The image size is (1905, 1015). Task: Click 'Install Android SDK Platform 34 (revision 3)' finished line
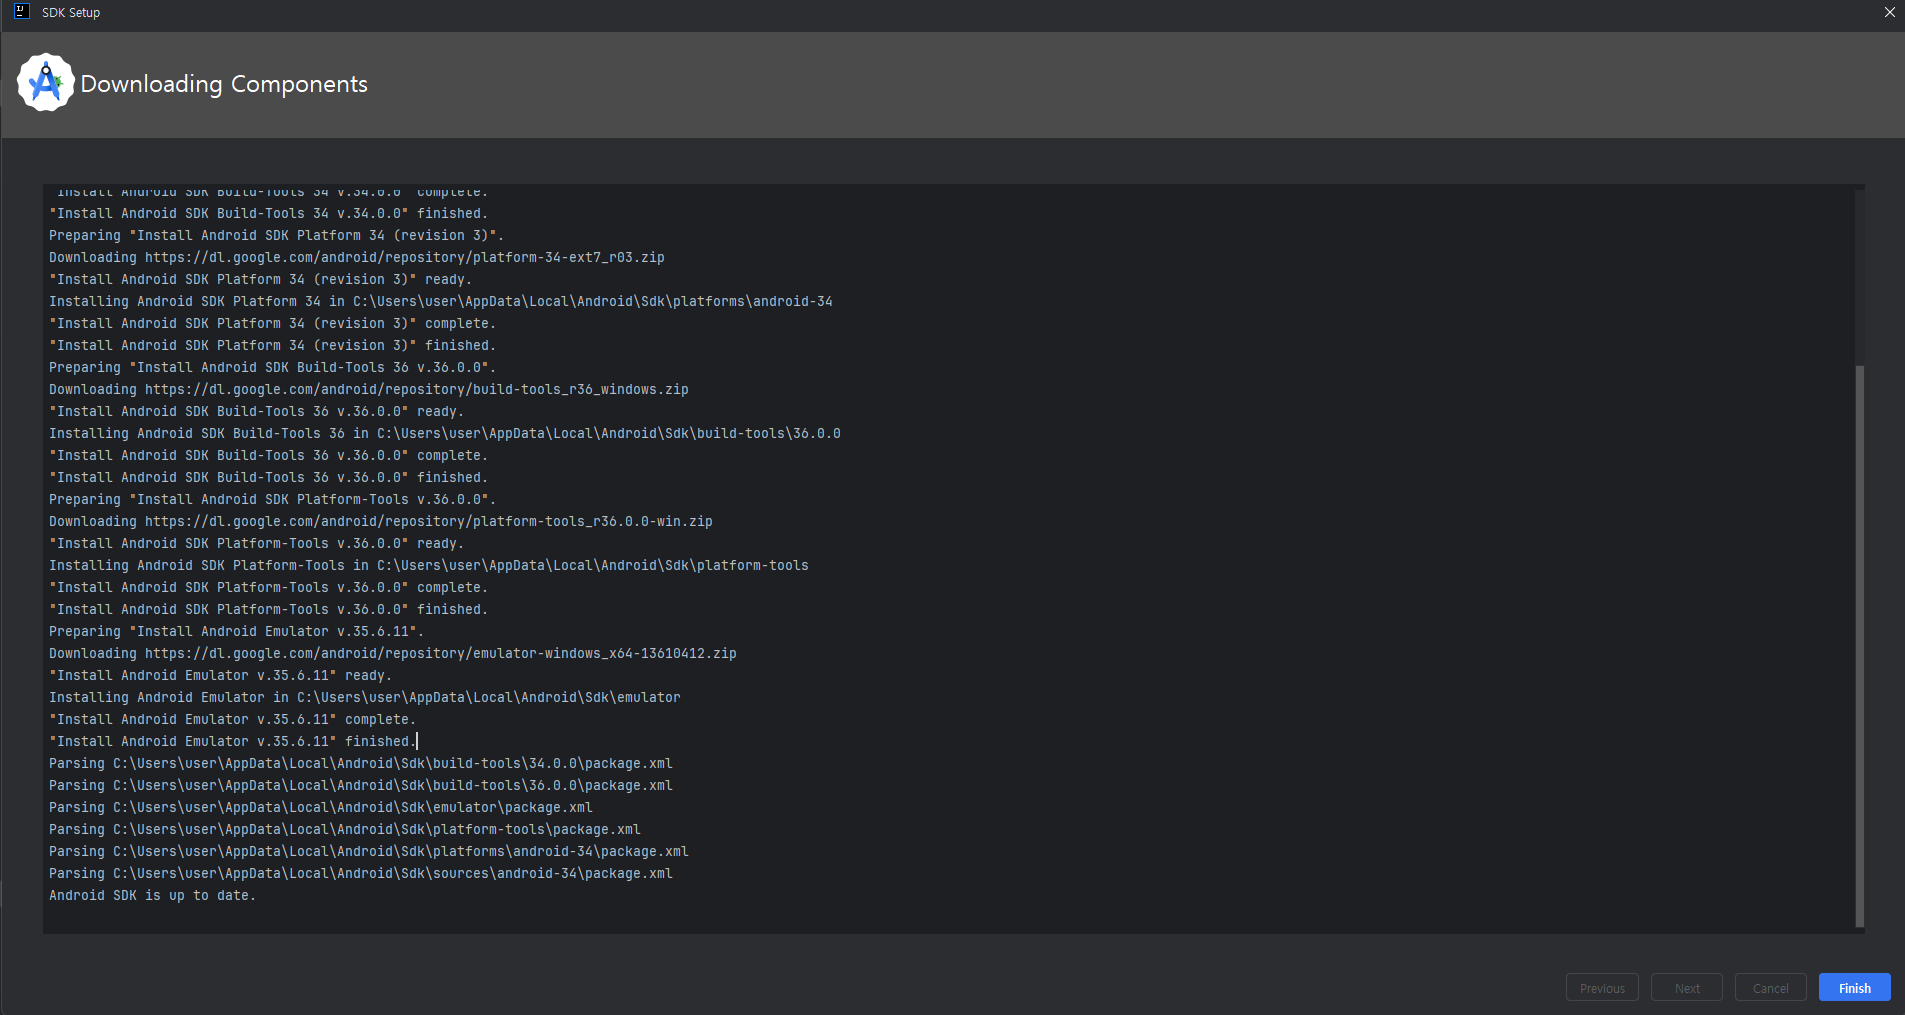point(272,345)
